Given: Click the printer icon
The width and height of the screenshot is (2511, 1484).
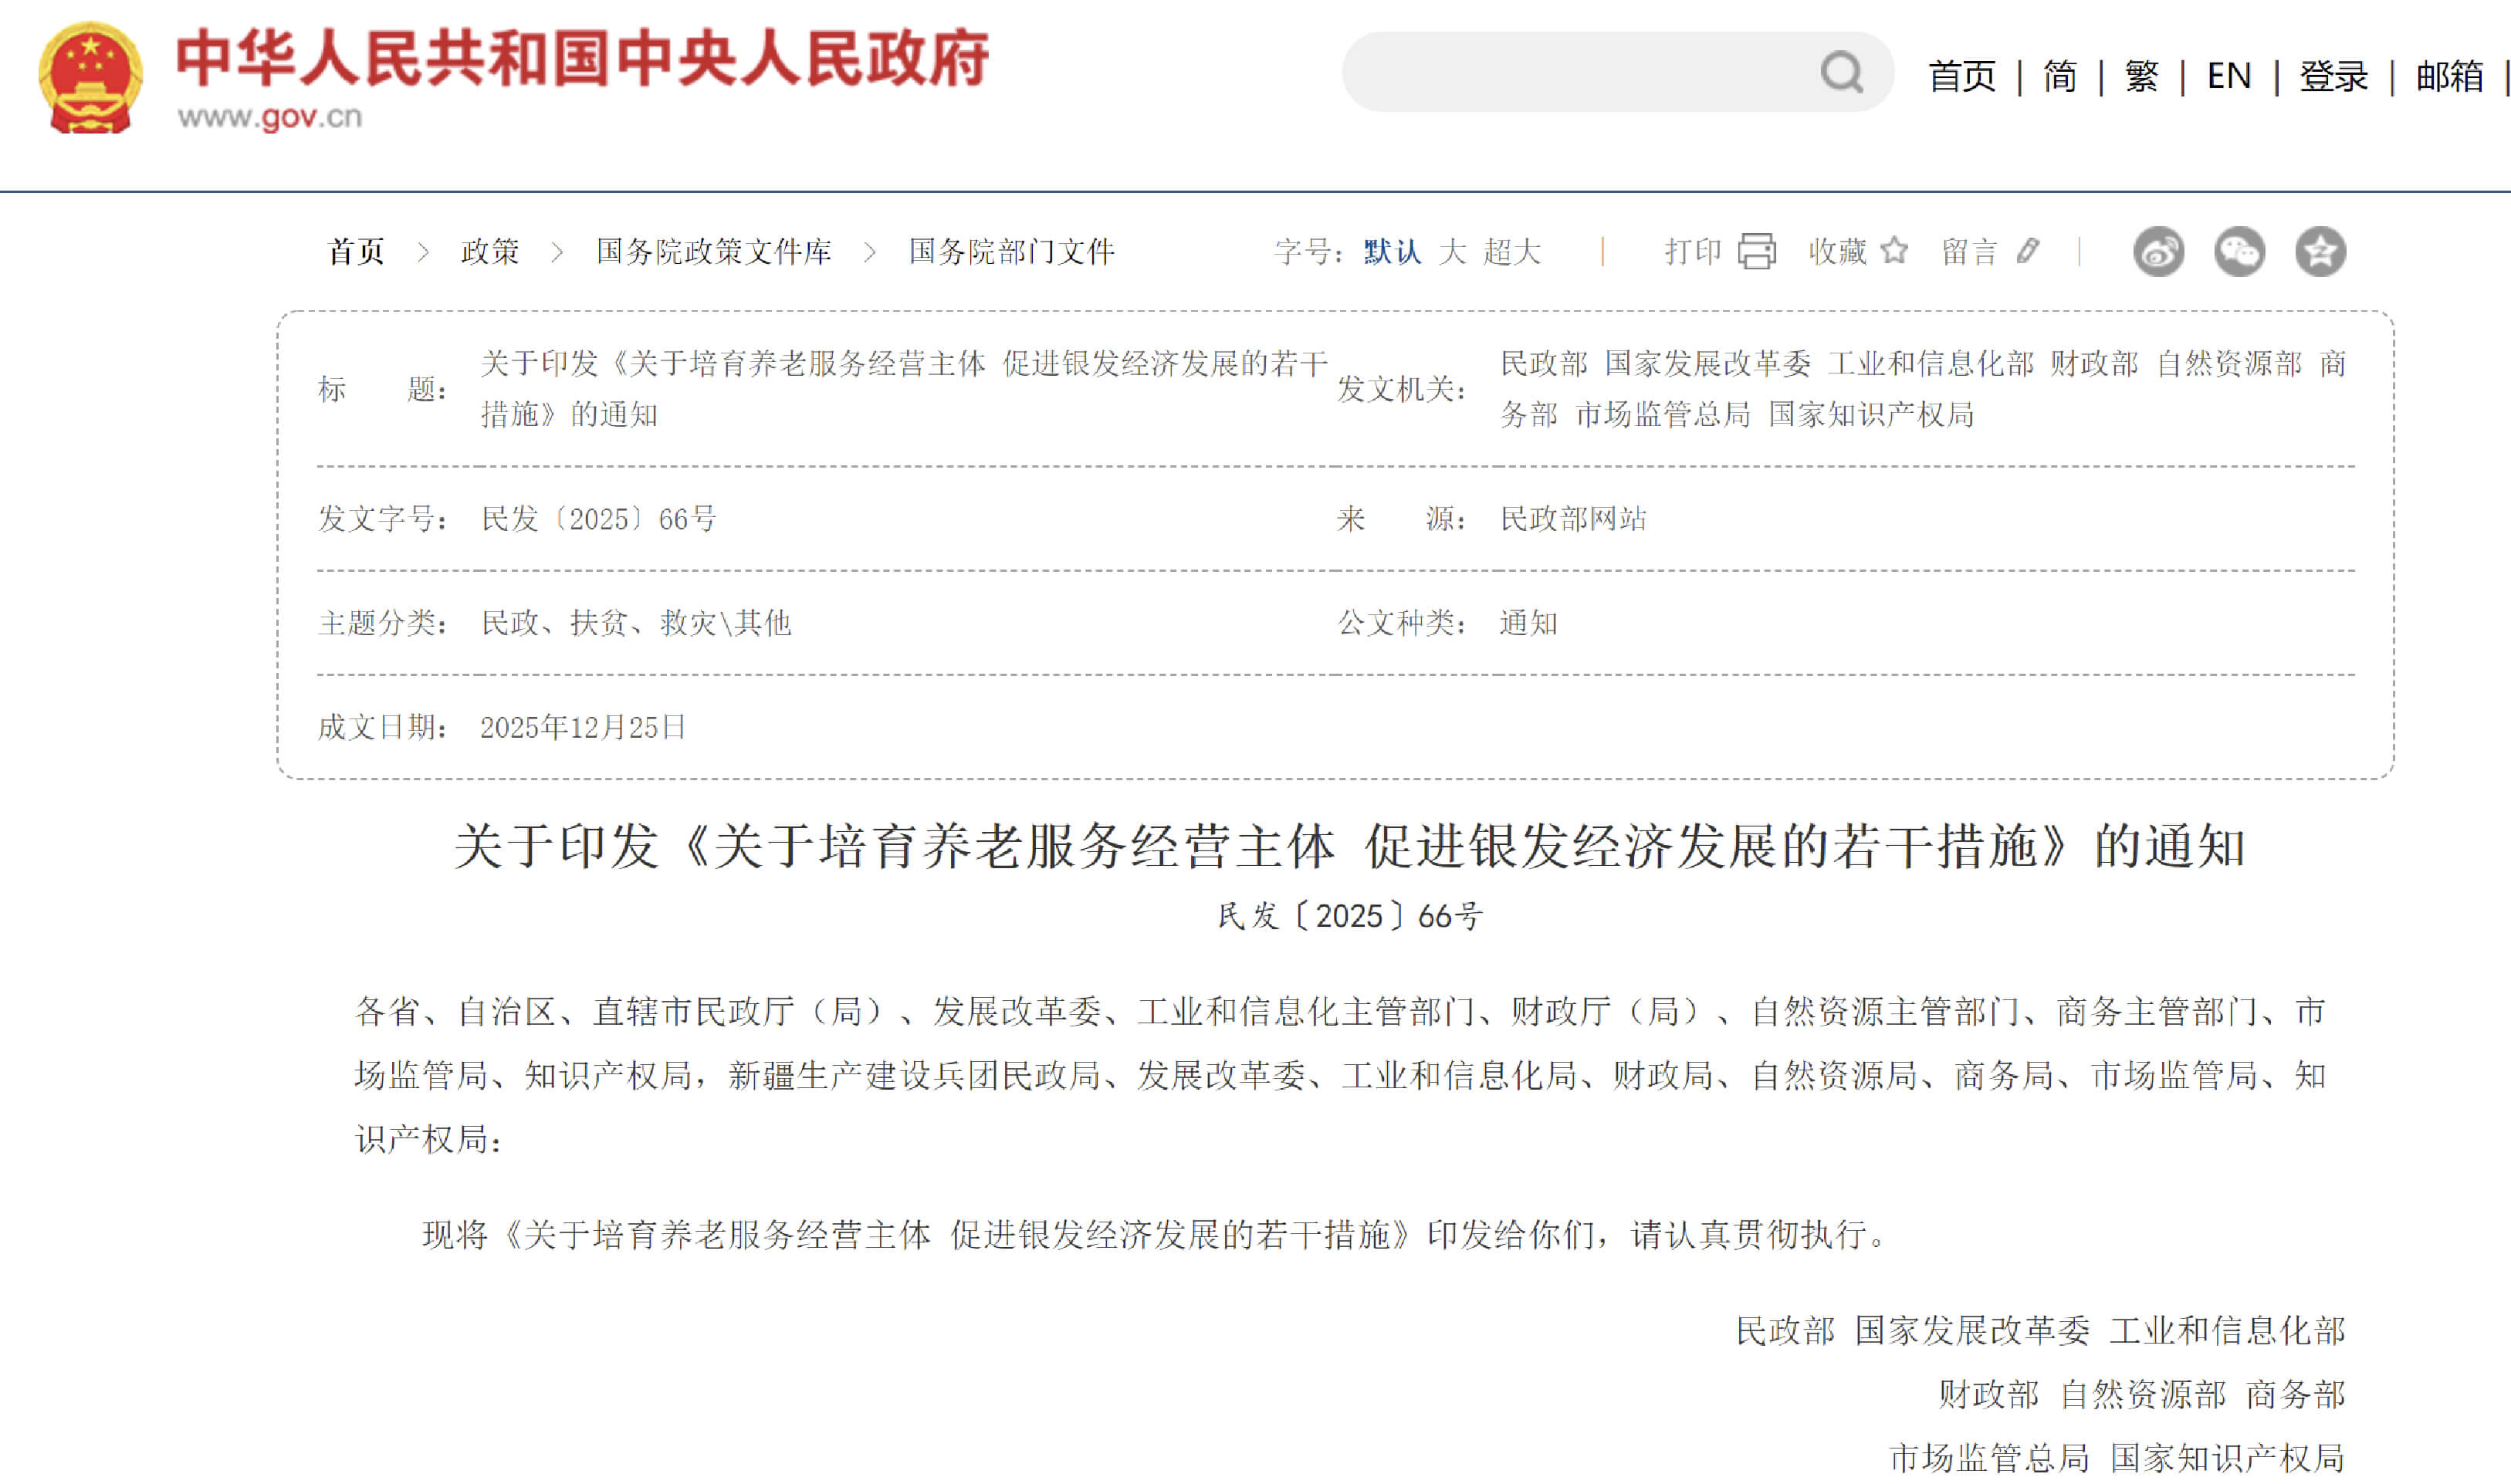Looking at the screenshot, I should tap(1756, 251).
